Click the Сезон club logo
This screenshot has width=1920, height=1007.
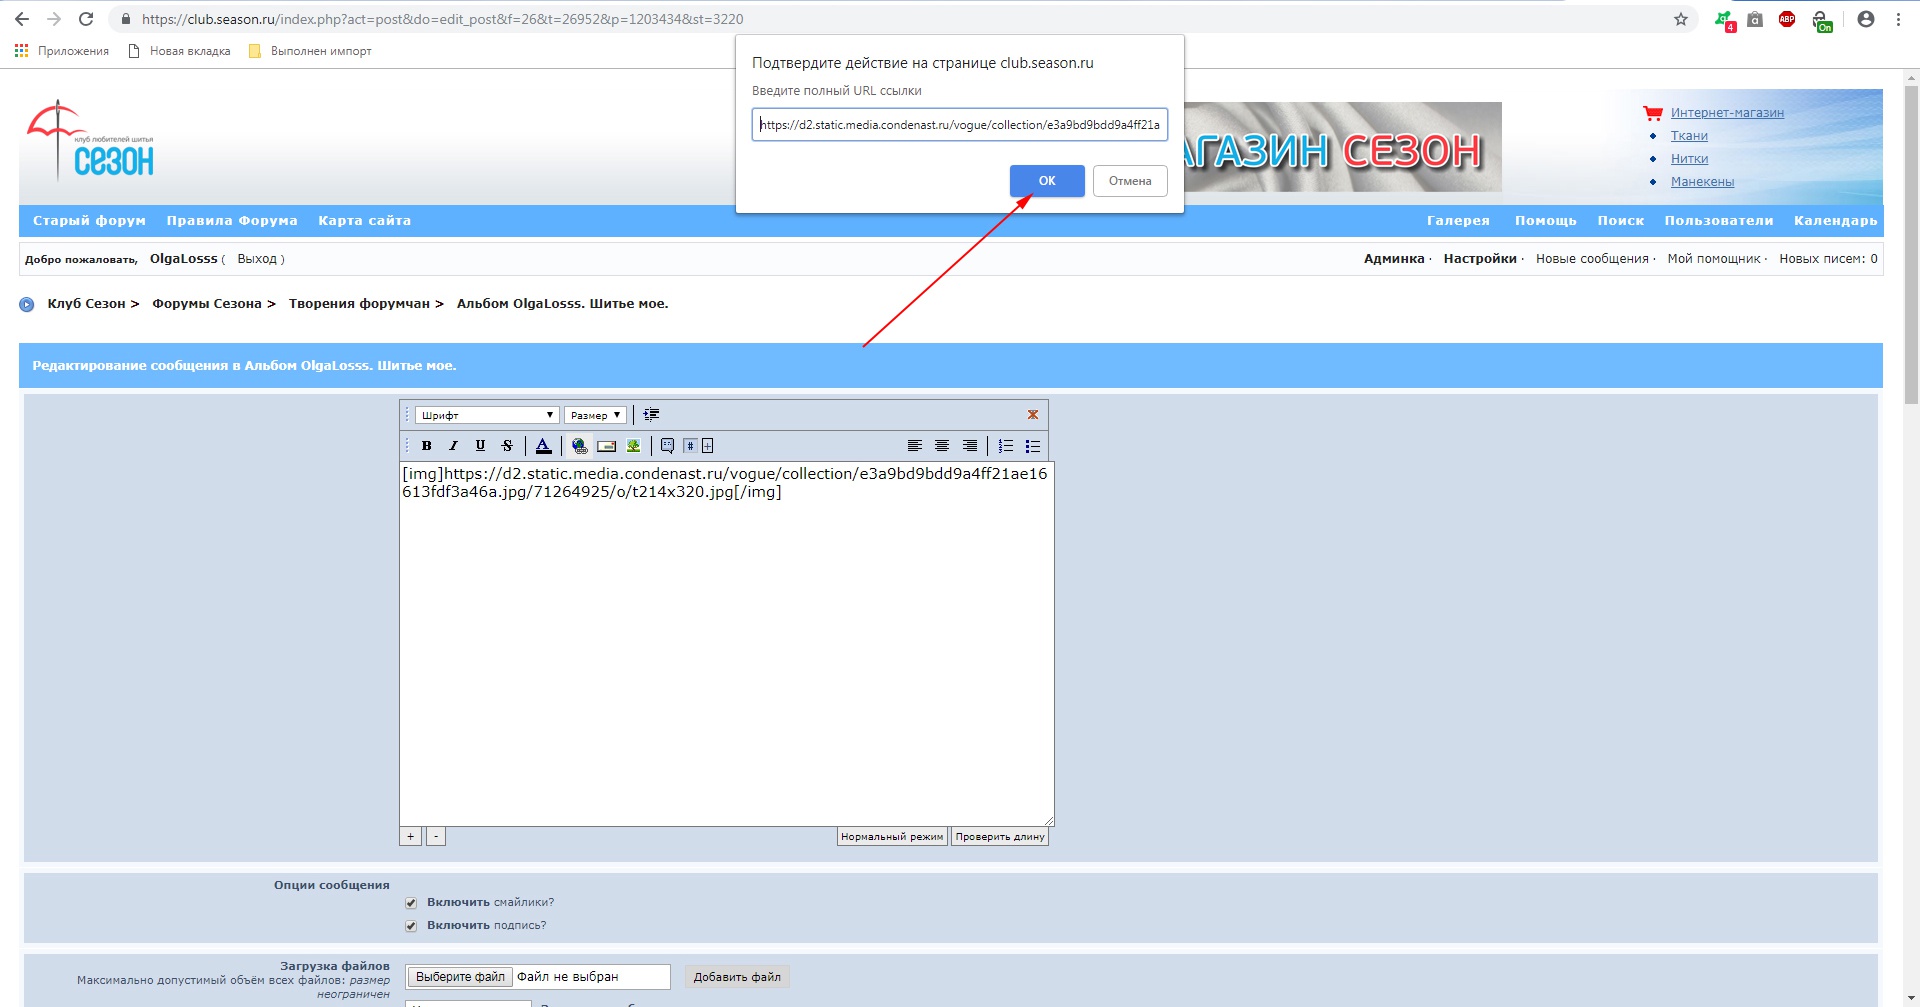90,140
